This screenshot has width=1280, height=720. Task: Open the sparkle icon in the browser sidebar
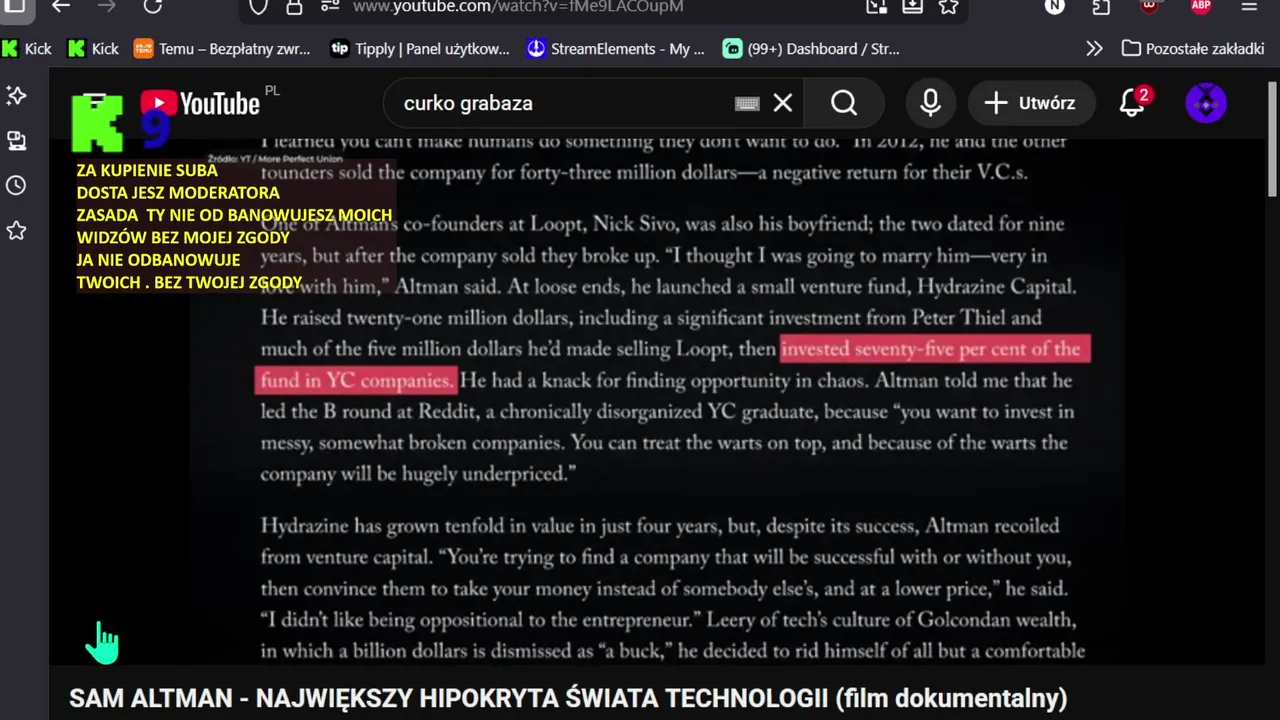point(16,96)
